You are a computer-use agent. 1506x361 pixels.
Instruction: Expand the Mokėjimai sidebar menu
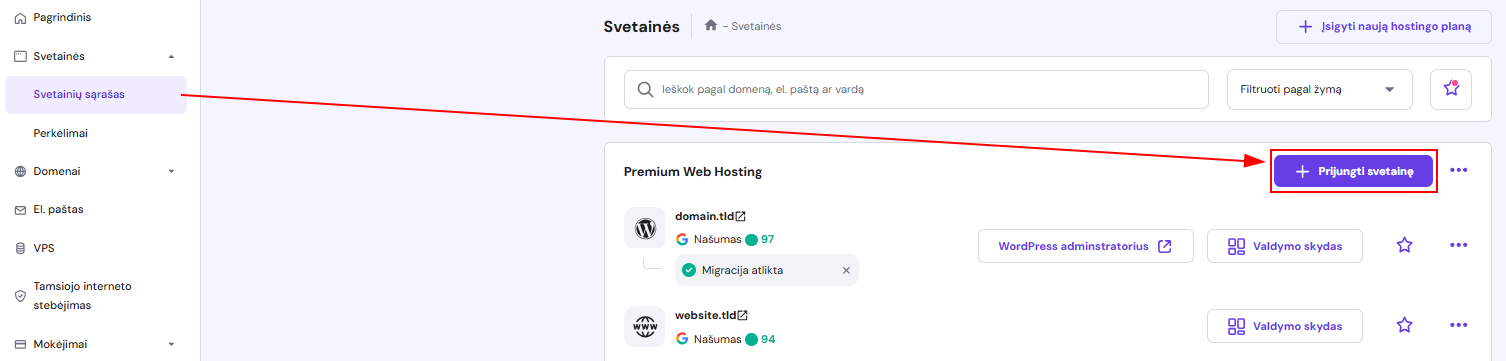[x=171, y=344]
